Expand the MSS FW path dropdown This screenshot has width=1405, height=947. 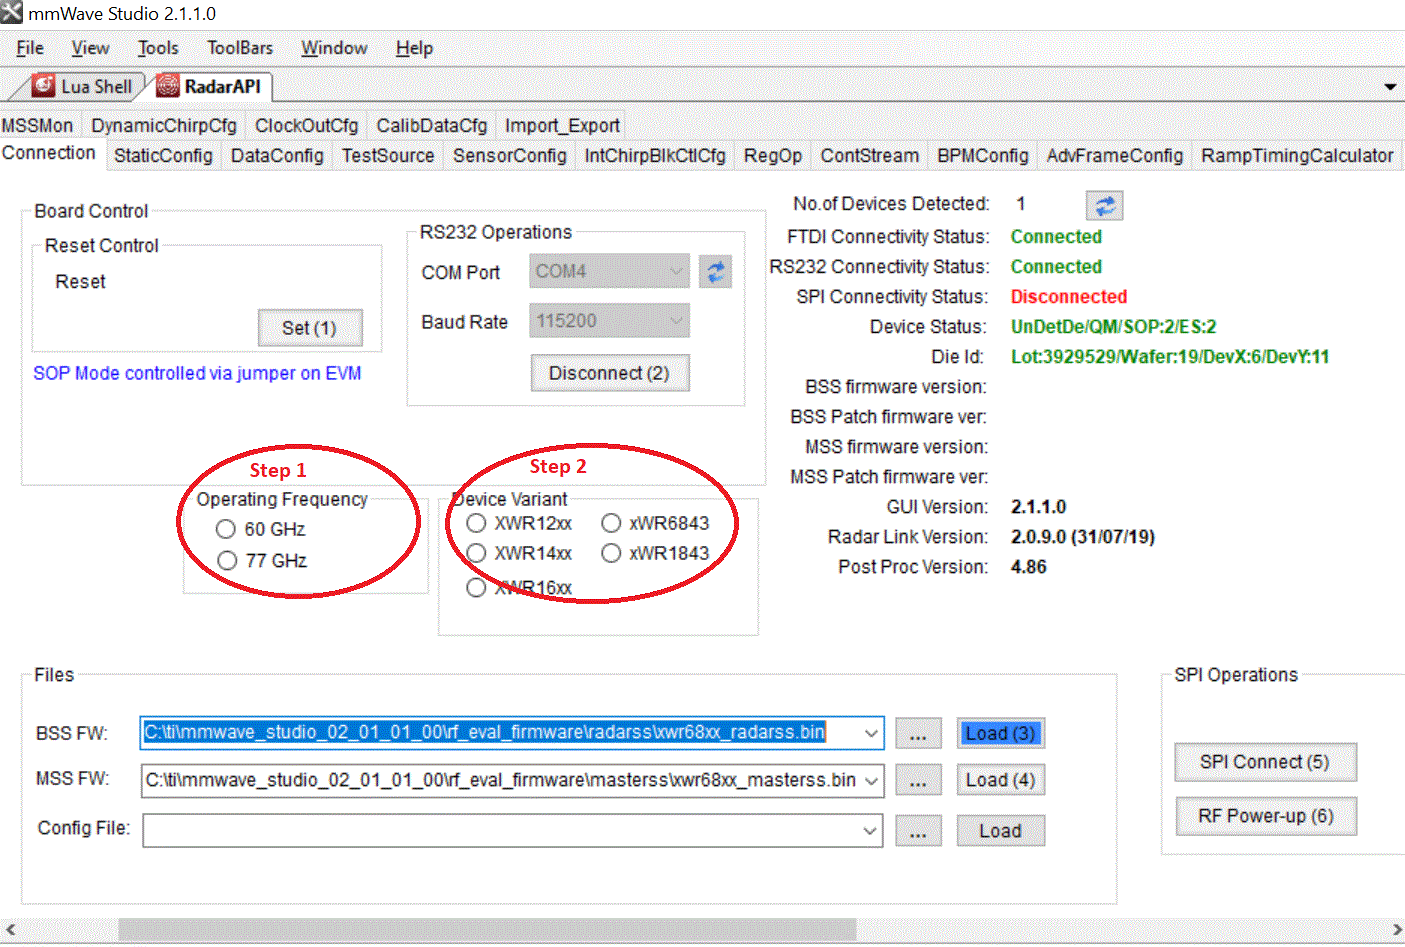(x=871, y=780)
